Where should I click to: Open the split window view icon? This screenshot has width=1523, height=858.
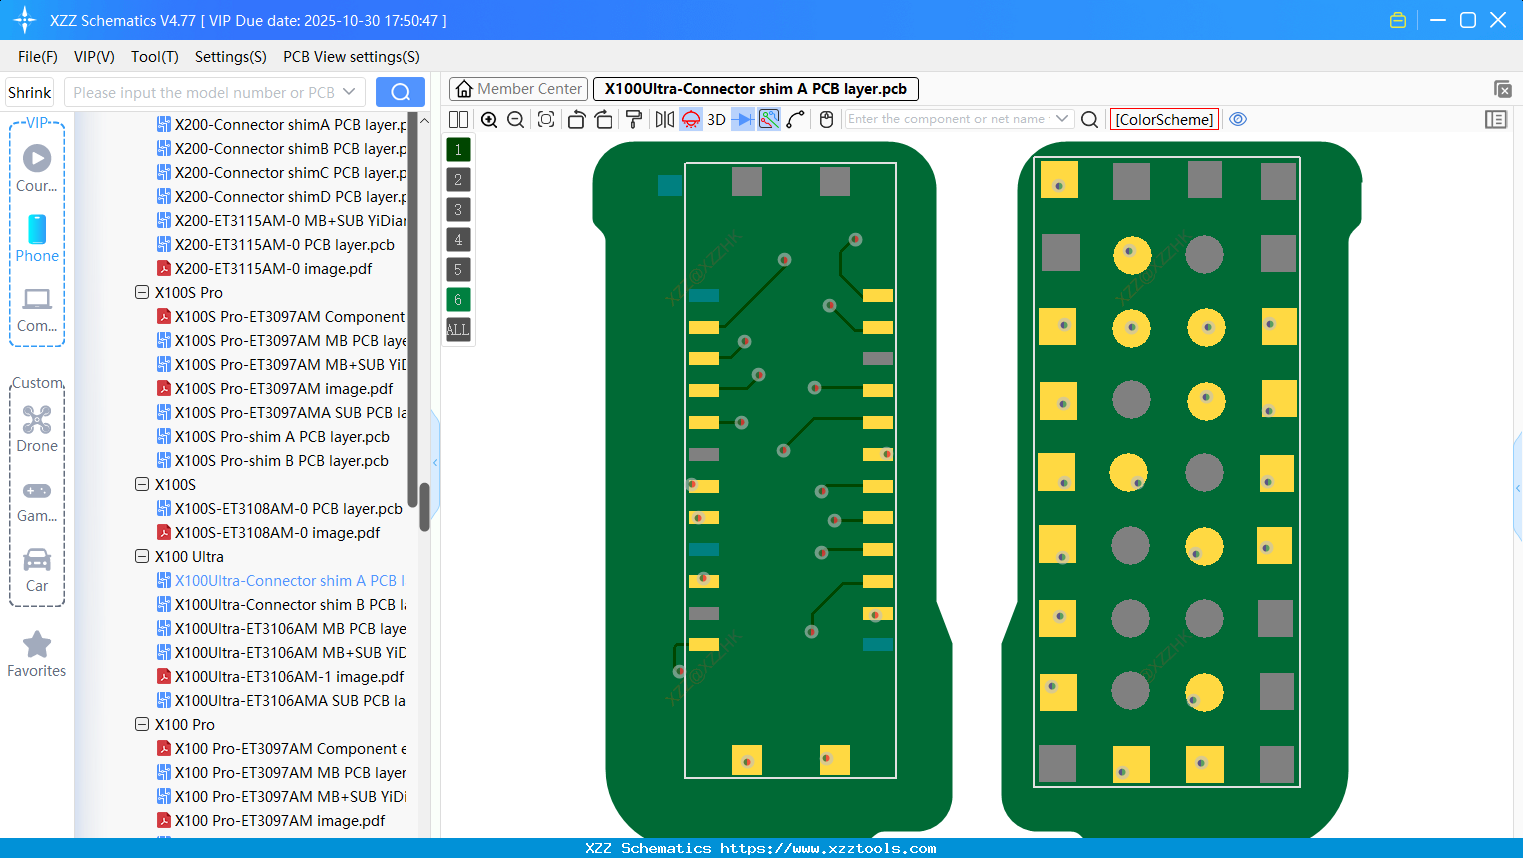click(458, 119)
